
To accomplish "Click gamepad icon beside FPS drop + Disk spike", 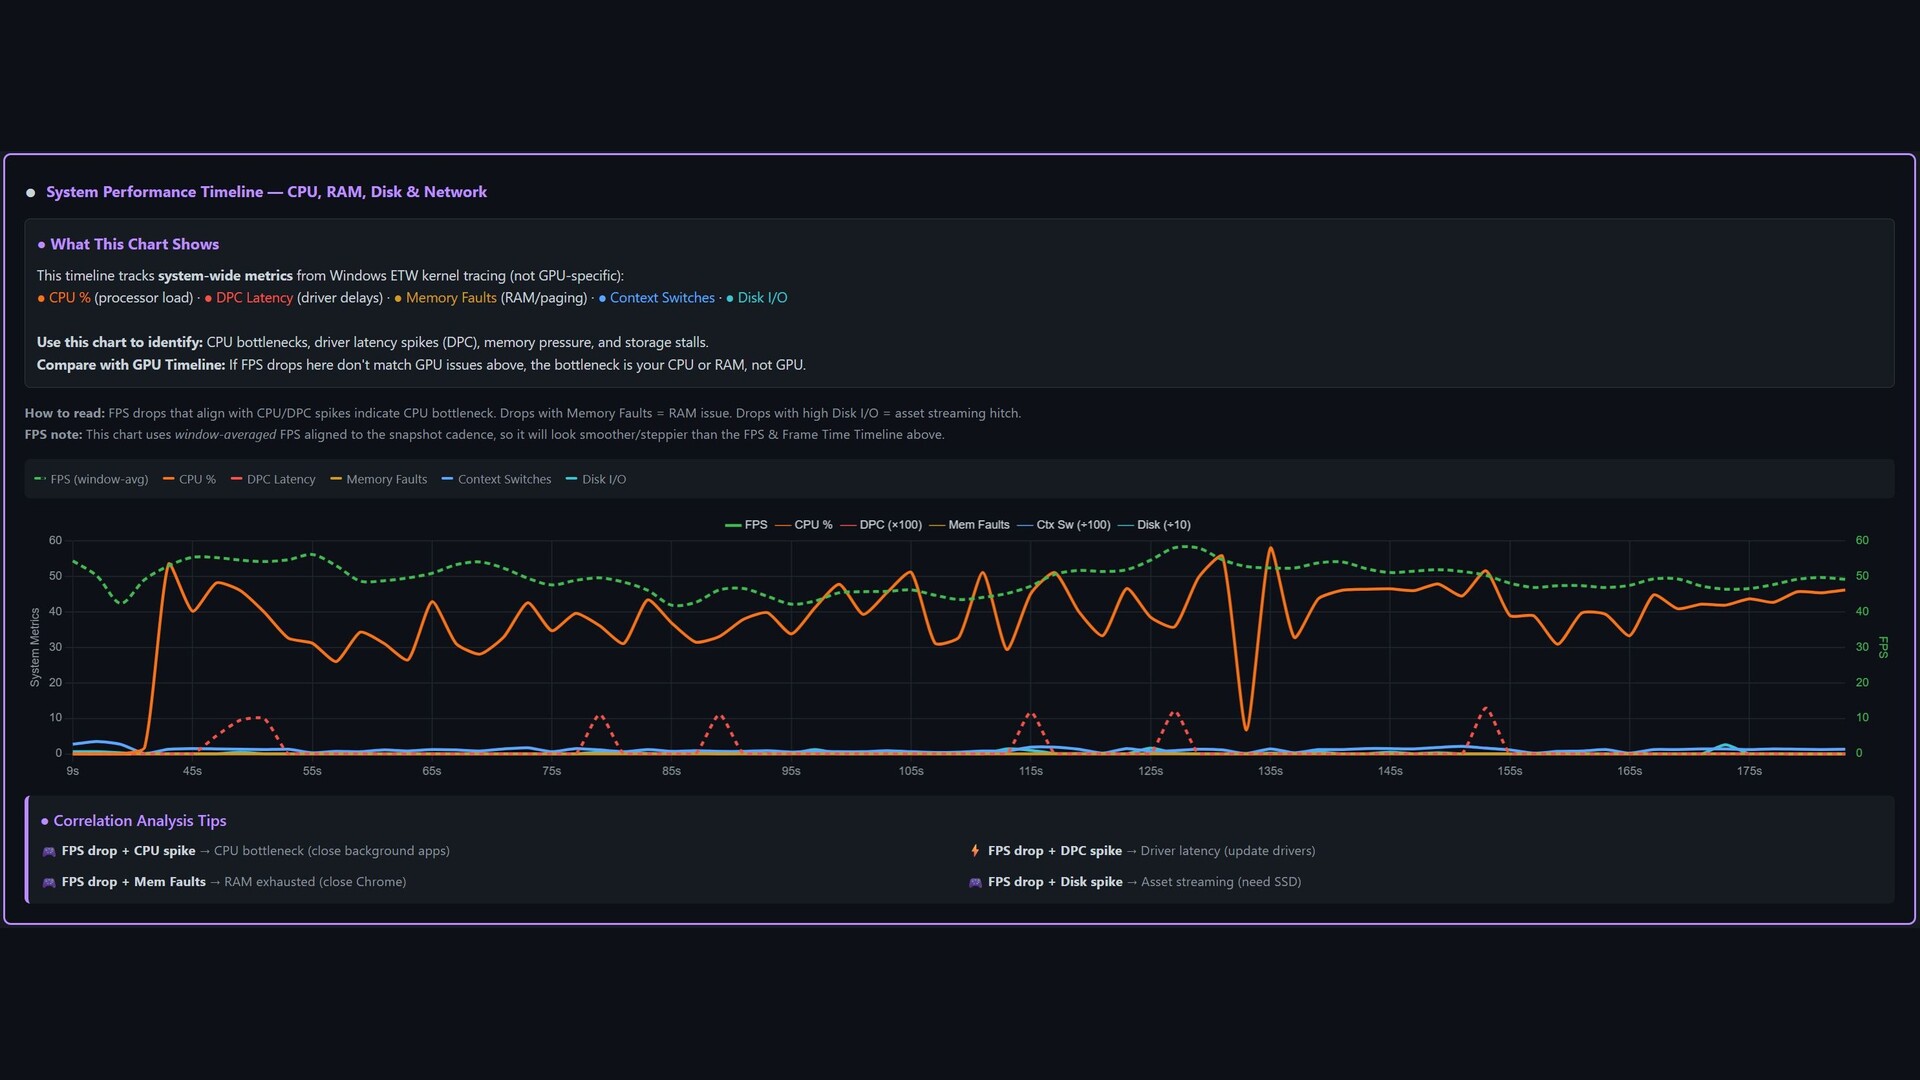I will pyautogui.click(x=975, y=883).
